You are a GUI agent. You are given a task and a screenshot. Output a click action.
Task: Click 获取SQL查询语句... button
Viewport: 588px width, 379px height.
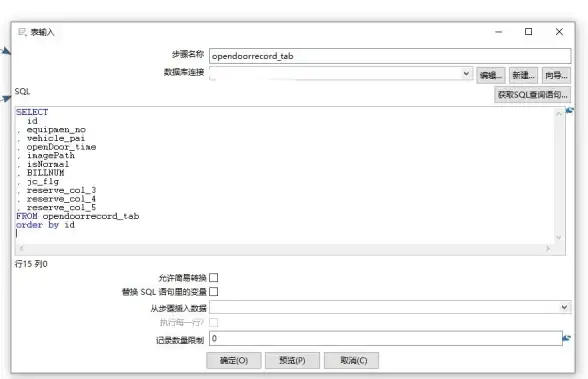[532, 95]
